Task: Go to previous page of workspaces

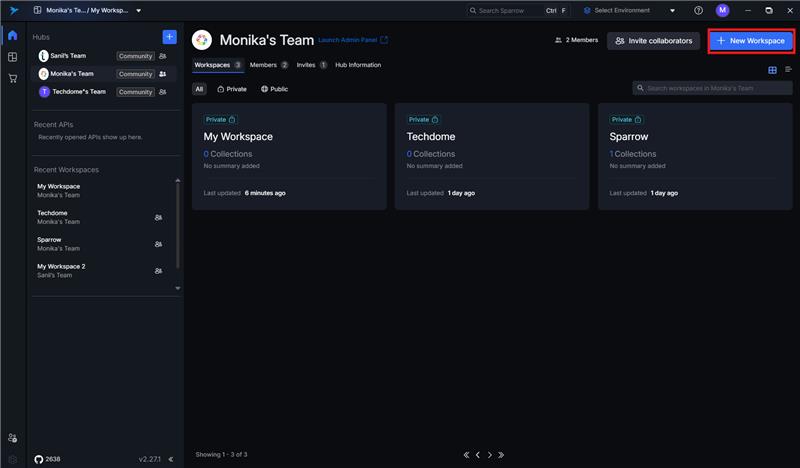Action: 478,455
